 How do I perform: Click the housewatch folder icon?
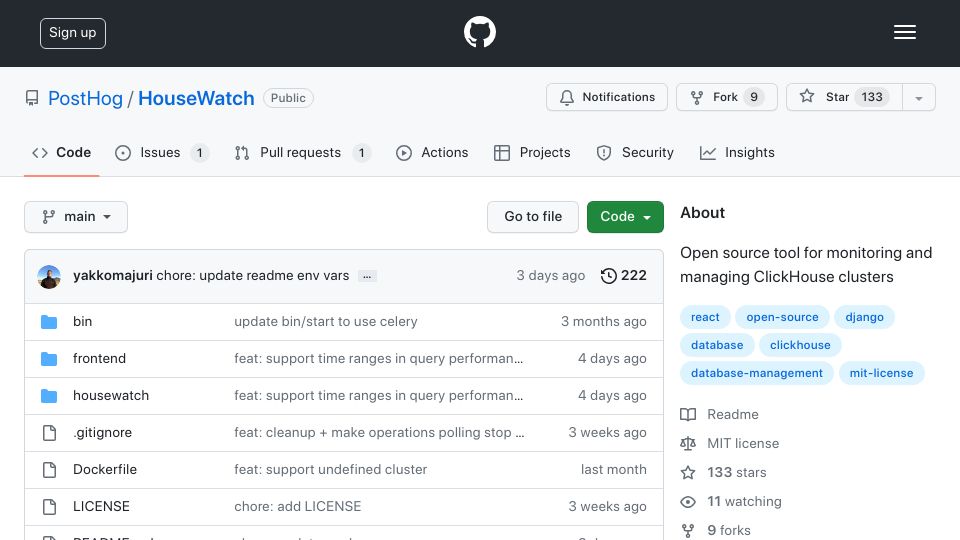[x=49, y=396]
